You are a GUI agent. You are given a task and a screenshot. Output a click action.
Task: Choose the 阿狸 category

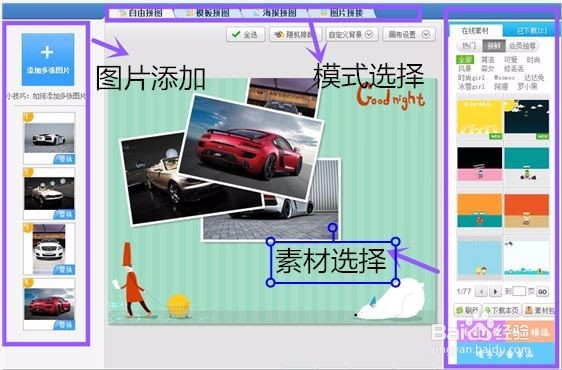[501, 86]
